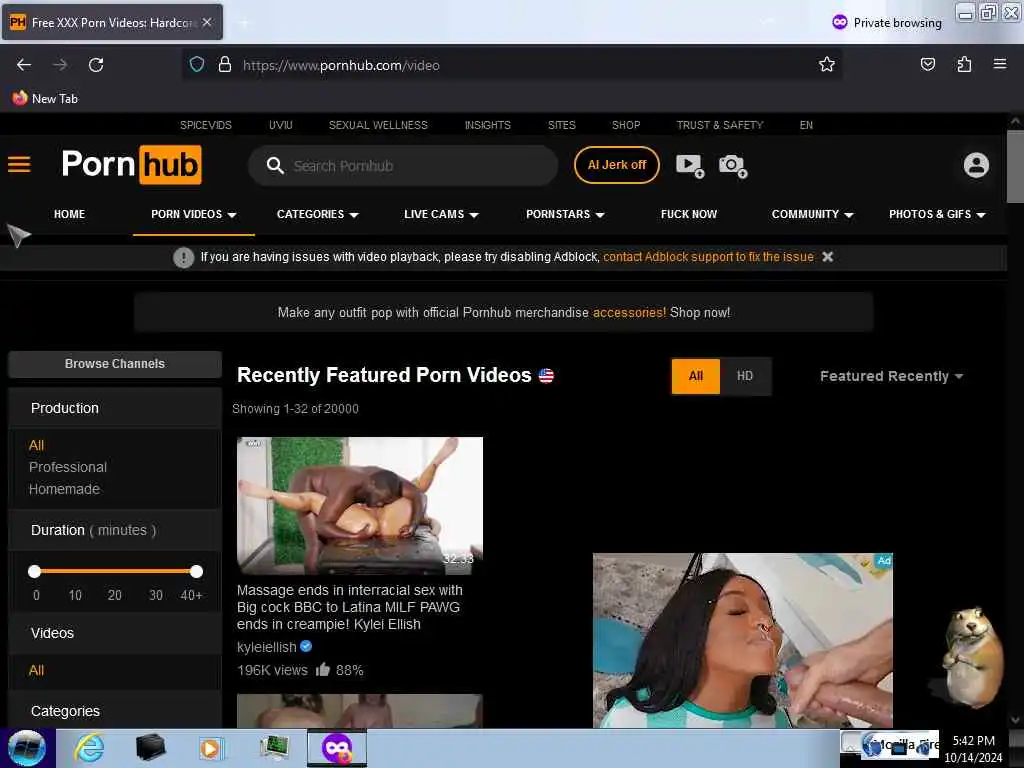The width and height of the screenshot is (1024, 768).
Task: Open the tracking protection shield icon
Action: point(197,65)
